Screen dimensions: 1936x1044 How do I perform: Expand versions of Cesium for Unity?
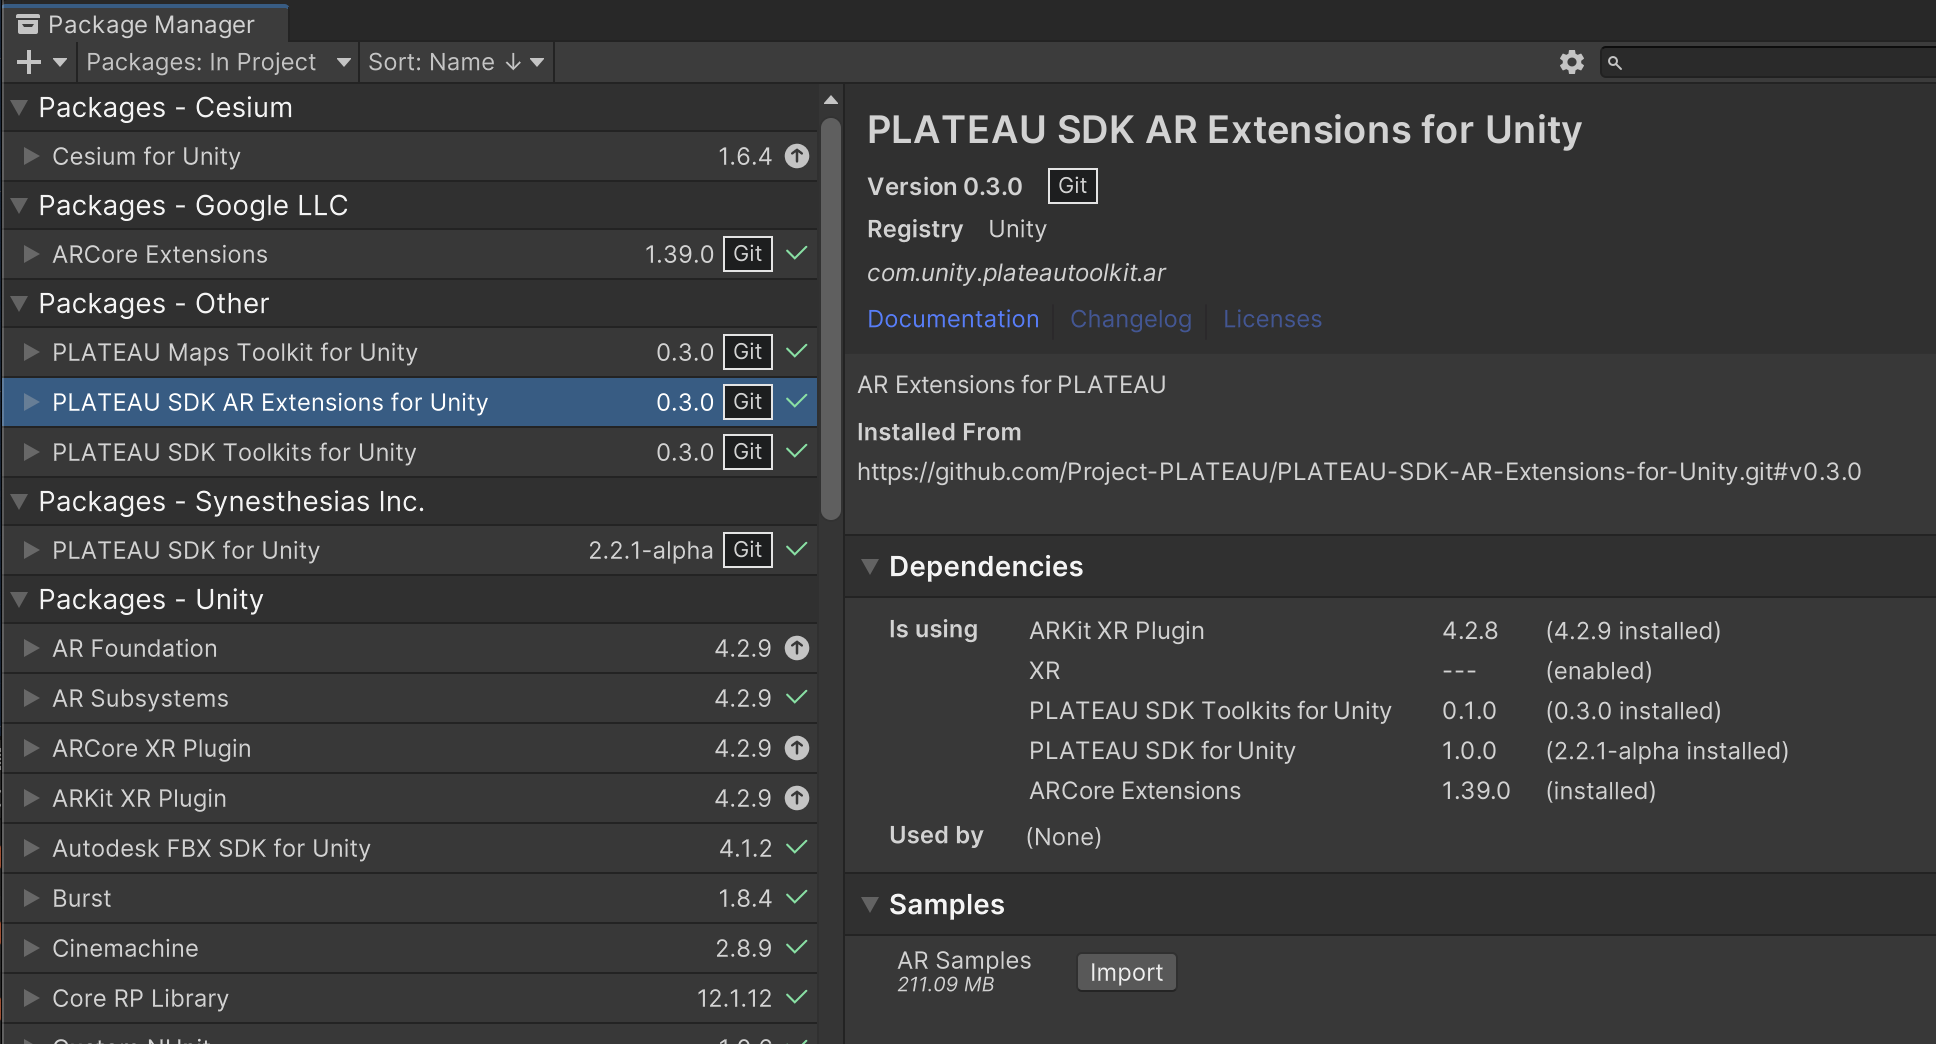coord(31,156)
